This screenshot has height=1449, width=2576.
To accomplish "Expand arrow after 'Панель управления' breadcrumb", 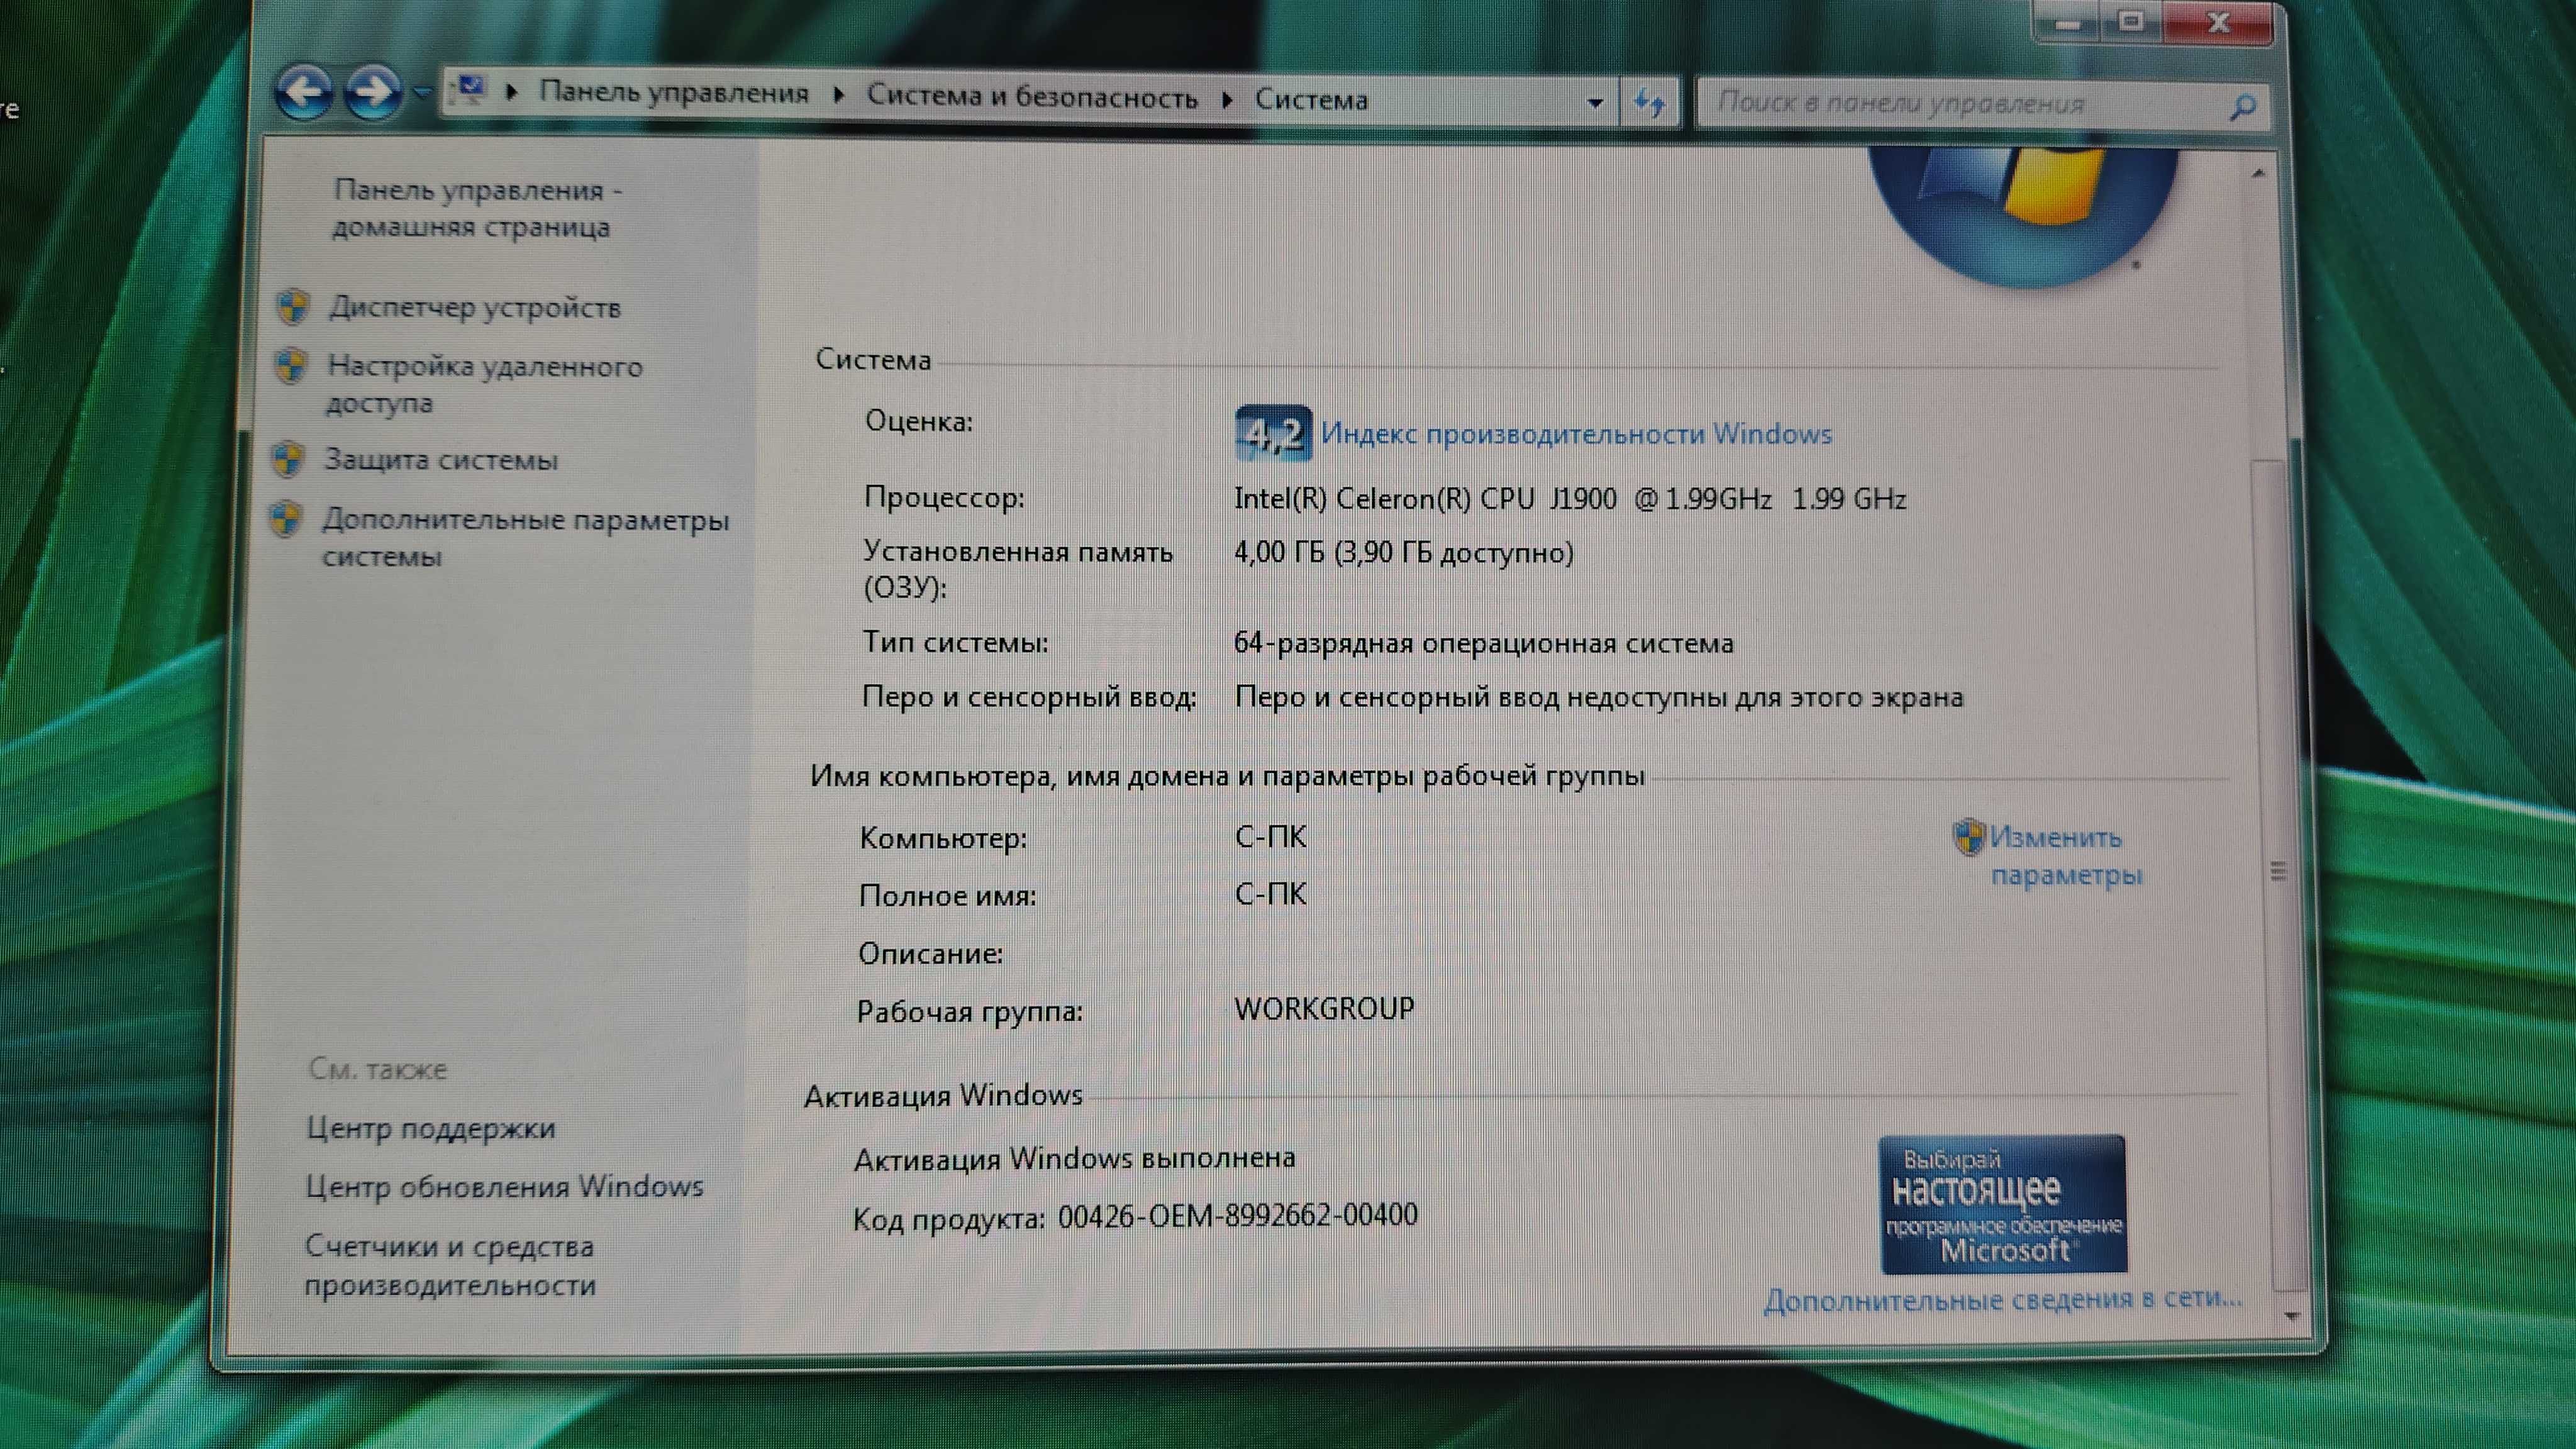I will pyautogui.click(x=838, y=95).
